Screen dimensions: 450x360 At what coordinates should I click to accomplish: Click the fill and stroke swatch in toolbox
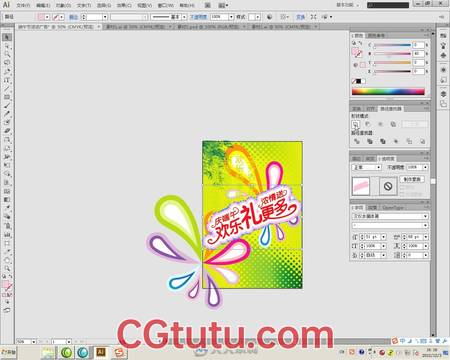pyautogui.click(x=7, y=285)
